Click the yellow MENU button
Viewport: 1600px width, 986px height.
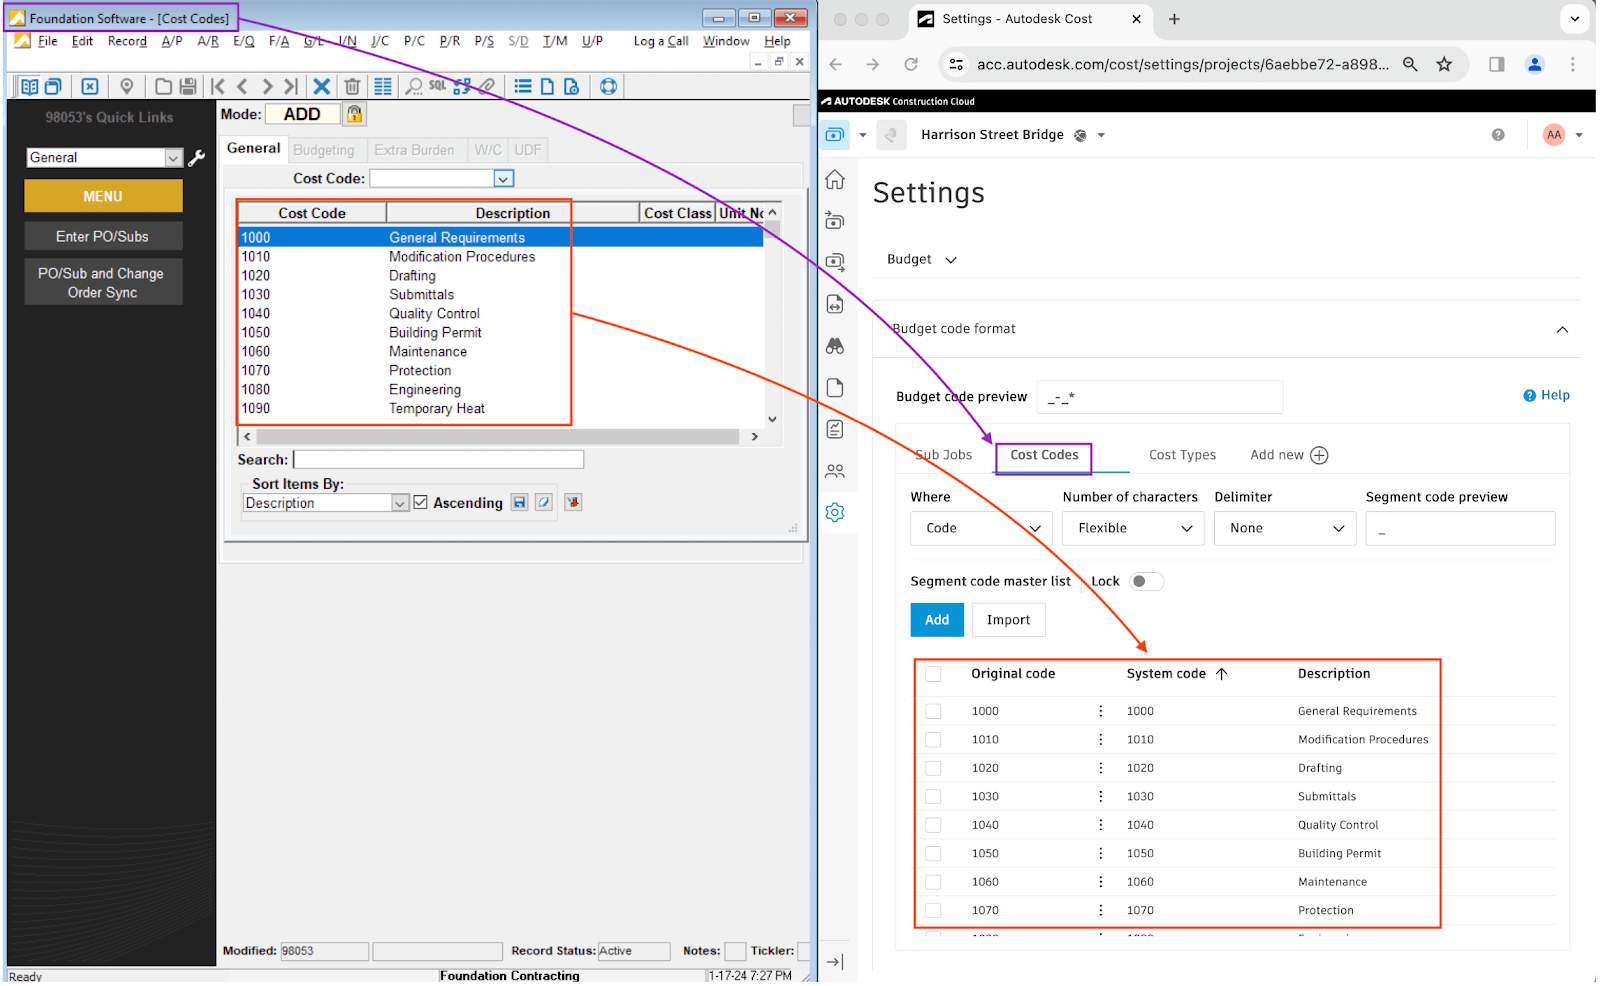coord(103,196)
